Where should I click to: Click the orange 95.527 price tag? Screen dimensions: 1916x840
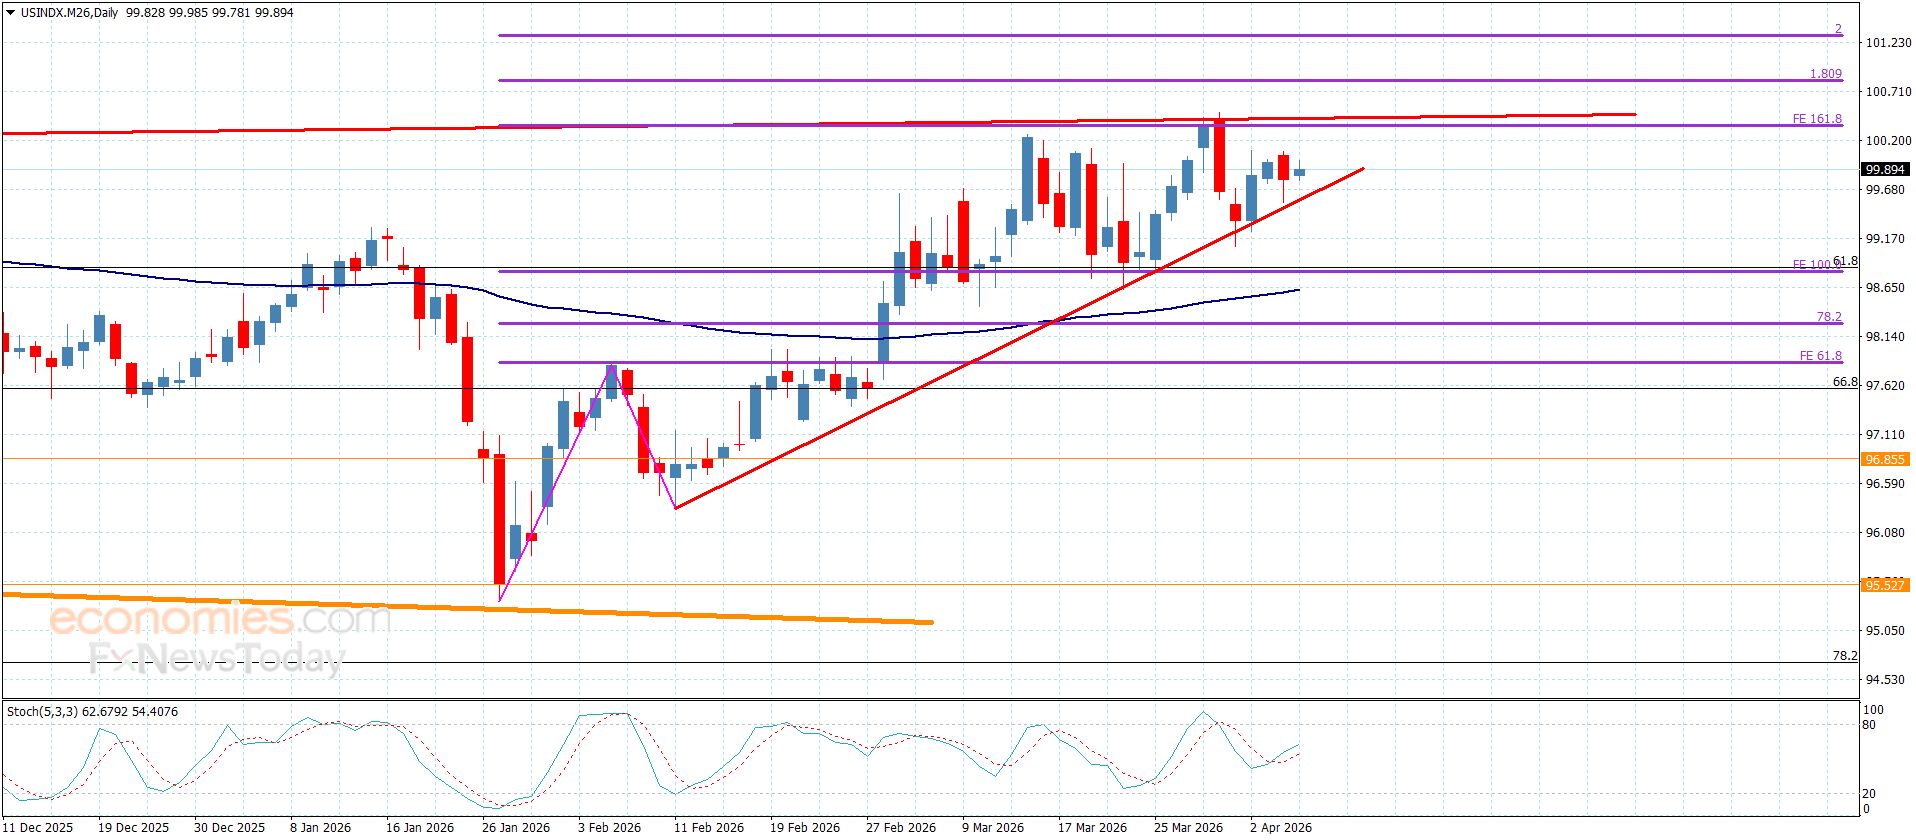click(1885, 585)
